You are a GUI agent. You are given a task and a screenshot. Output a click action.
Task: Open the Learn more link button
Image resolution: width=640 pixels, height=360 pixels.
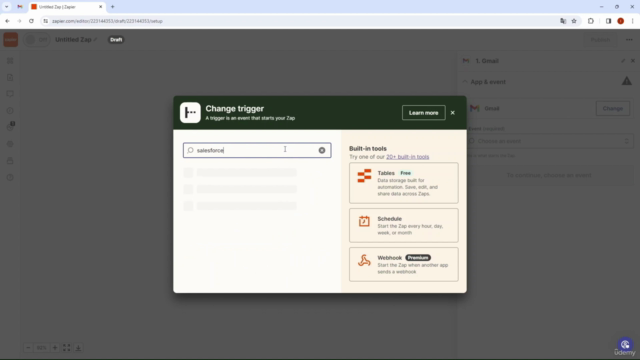coord(423,113)
